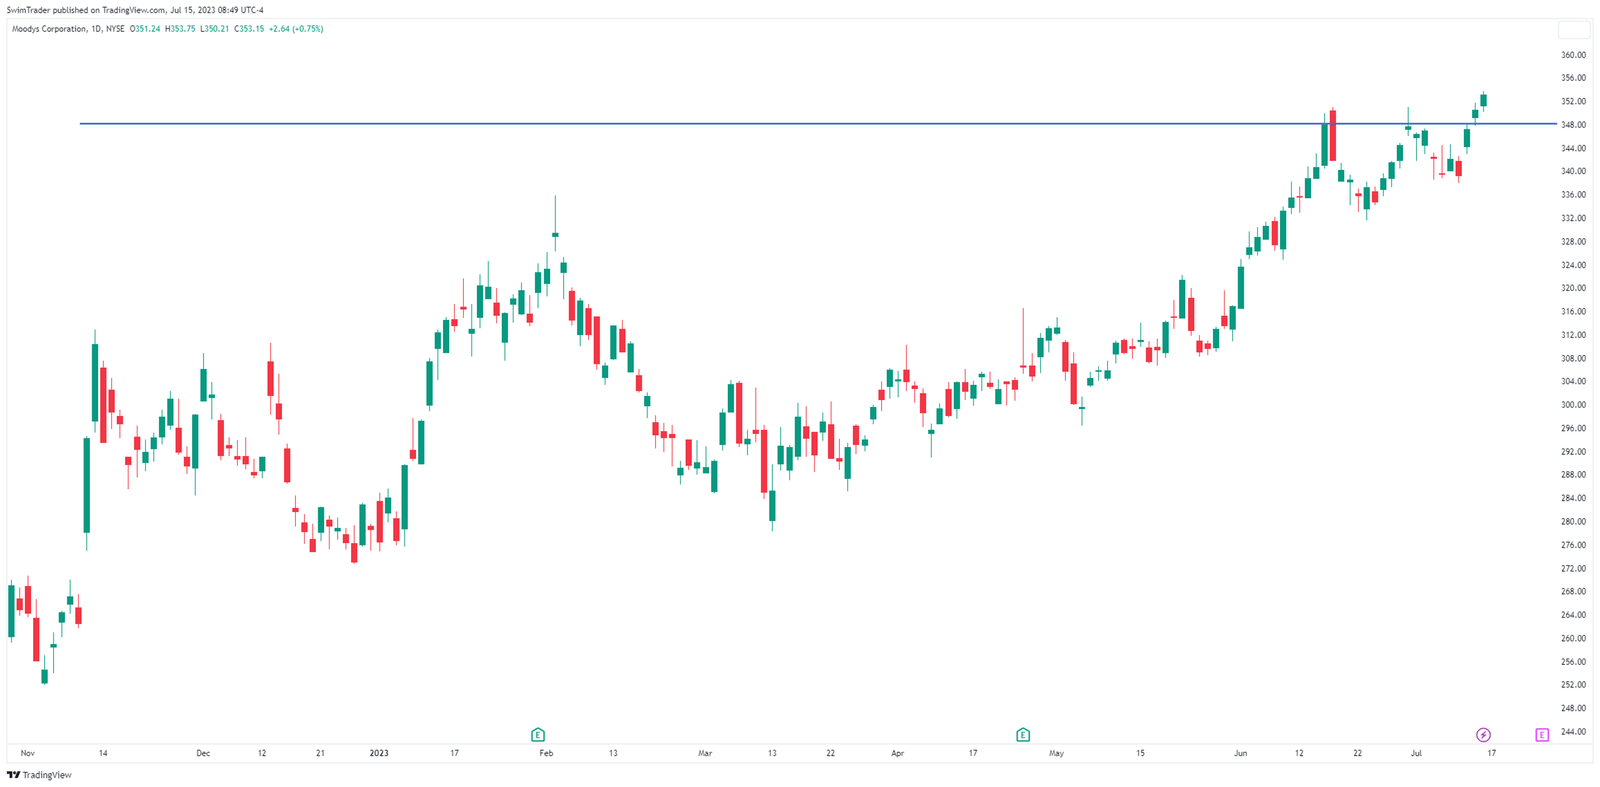This screenshot has height=787, width=1600.
Task: Click the 316.00 price scale label
Action: pyautogui.click(x=1573, y=312)
